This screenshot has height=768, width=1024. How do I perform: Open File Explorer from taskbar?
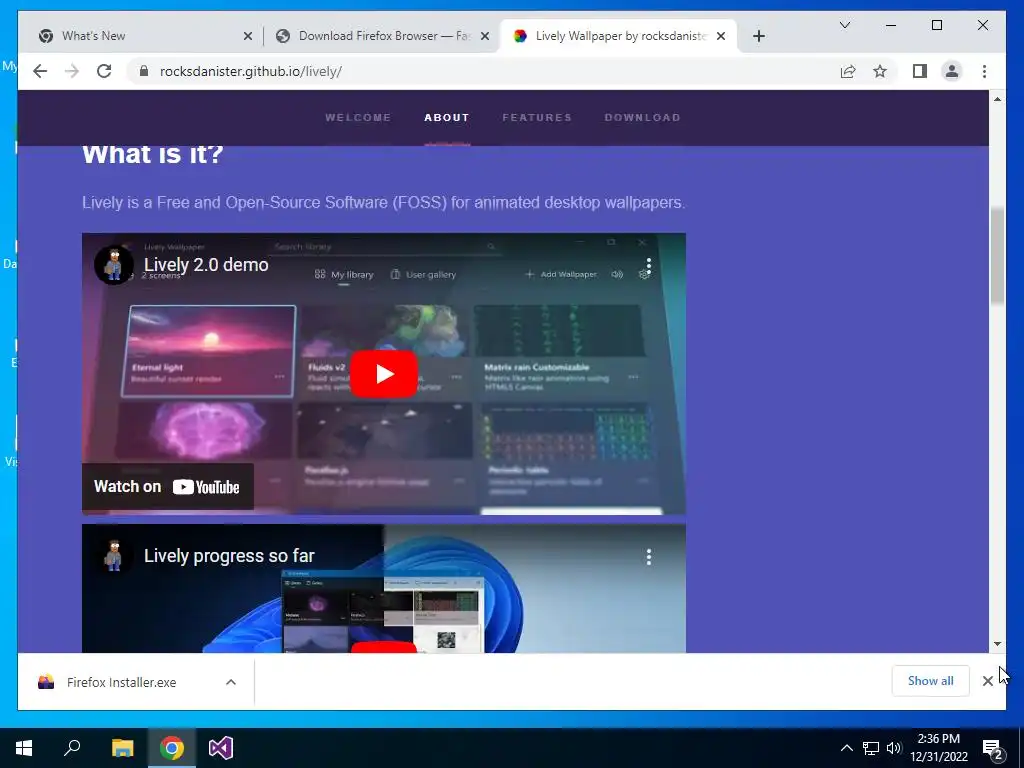pyautogui.click(x=122, y=748)
